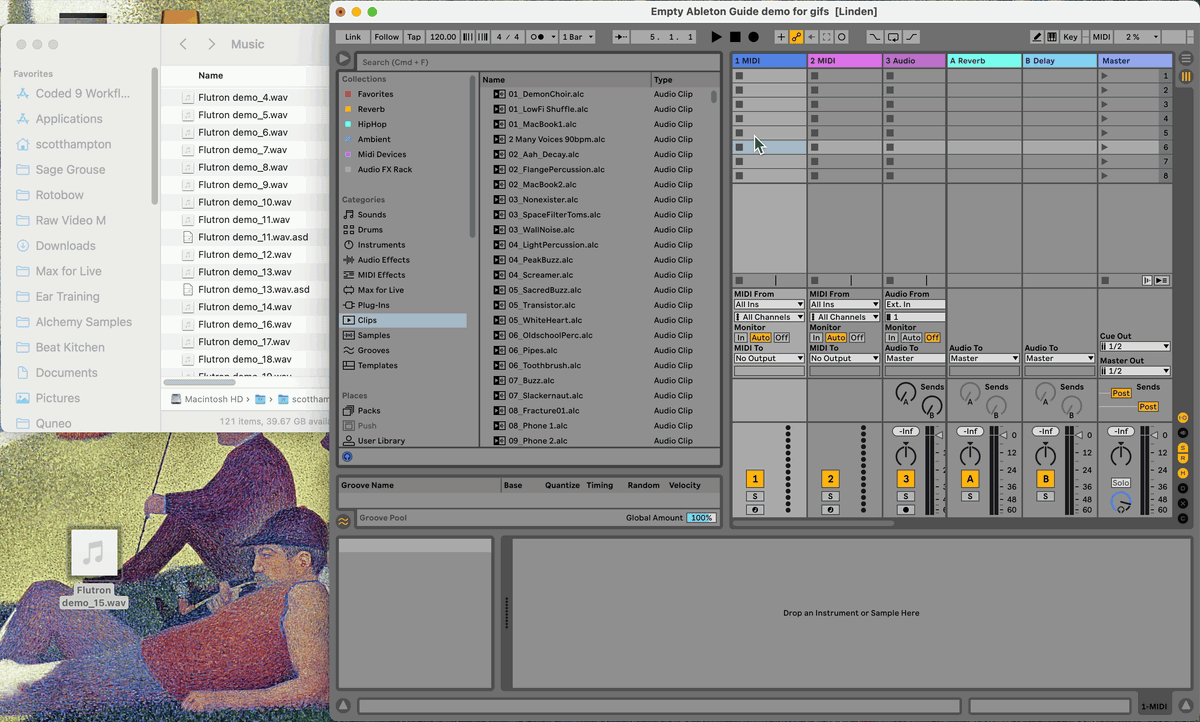
Task: Toggle the Arrangement Record button
Action: click(x=754, y=37)
